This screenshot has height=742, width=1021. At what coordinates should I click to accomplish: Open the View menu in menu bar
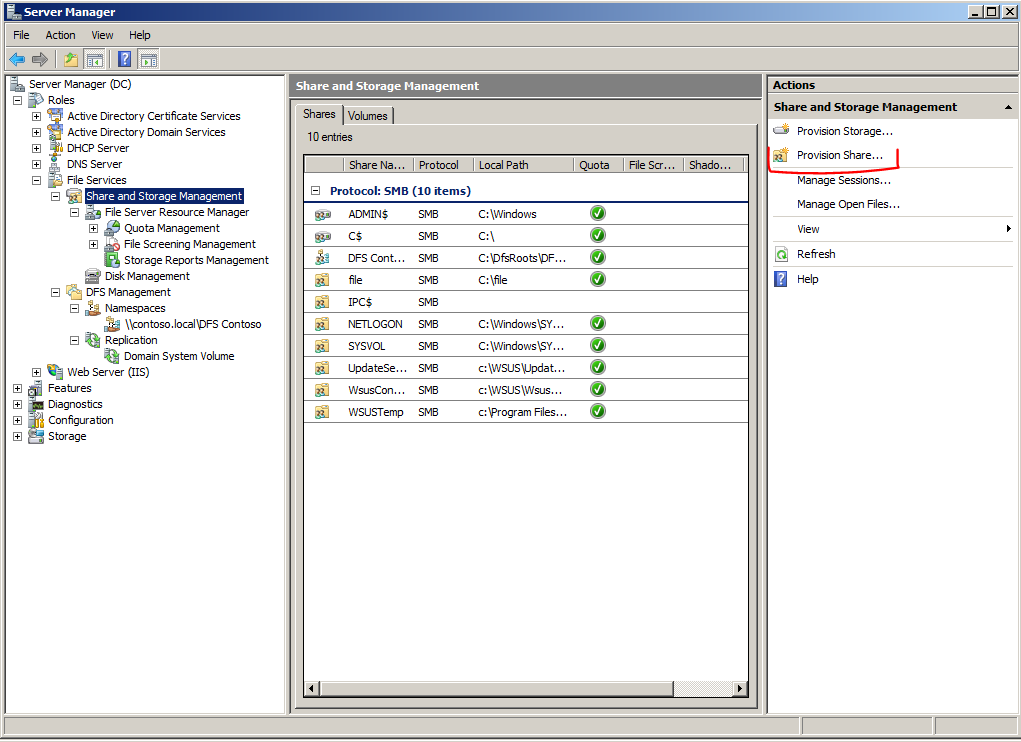point(102,35)
